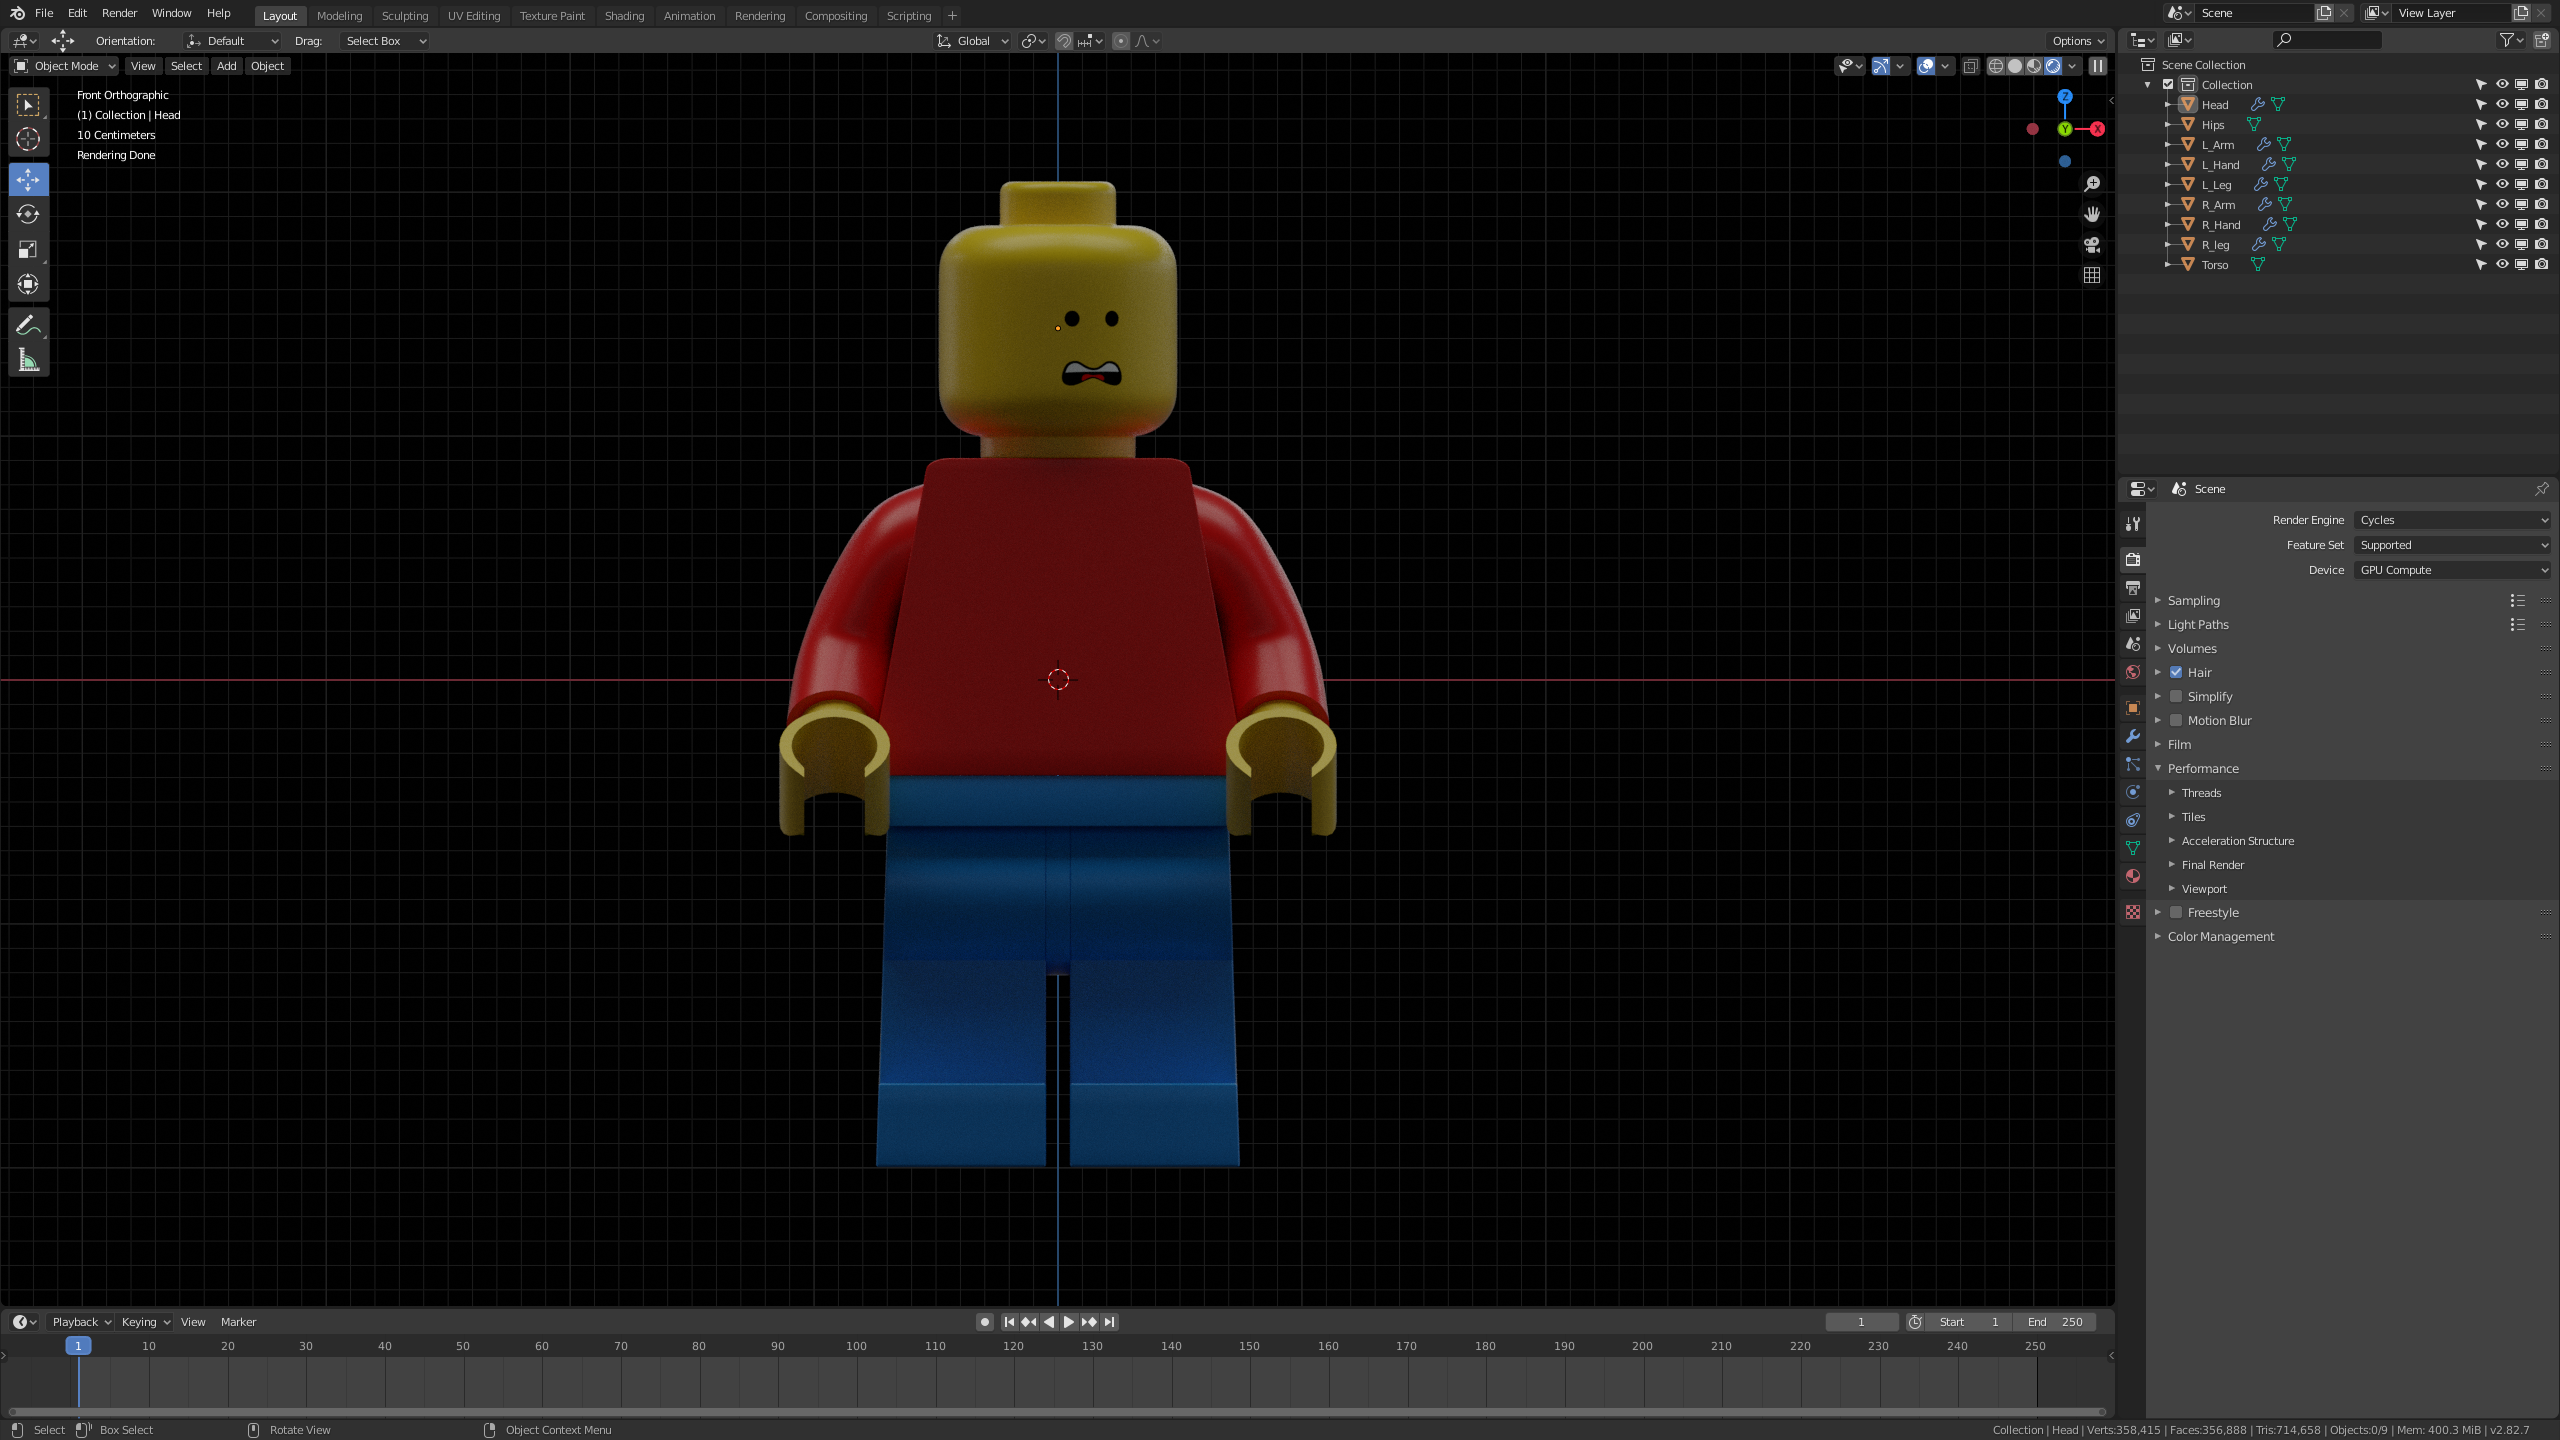Select the Rotate tool
This screenshot has height=1440, width=2560.
[x=28, y=214]
